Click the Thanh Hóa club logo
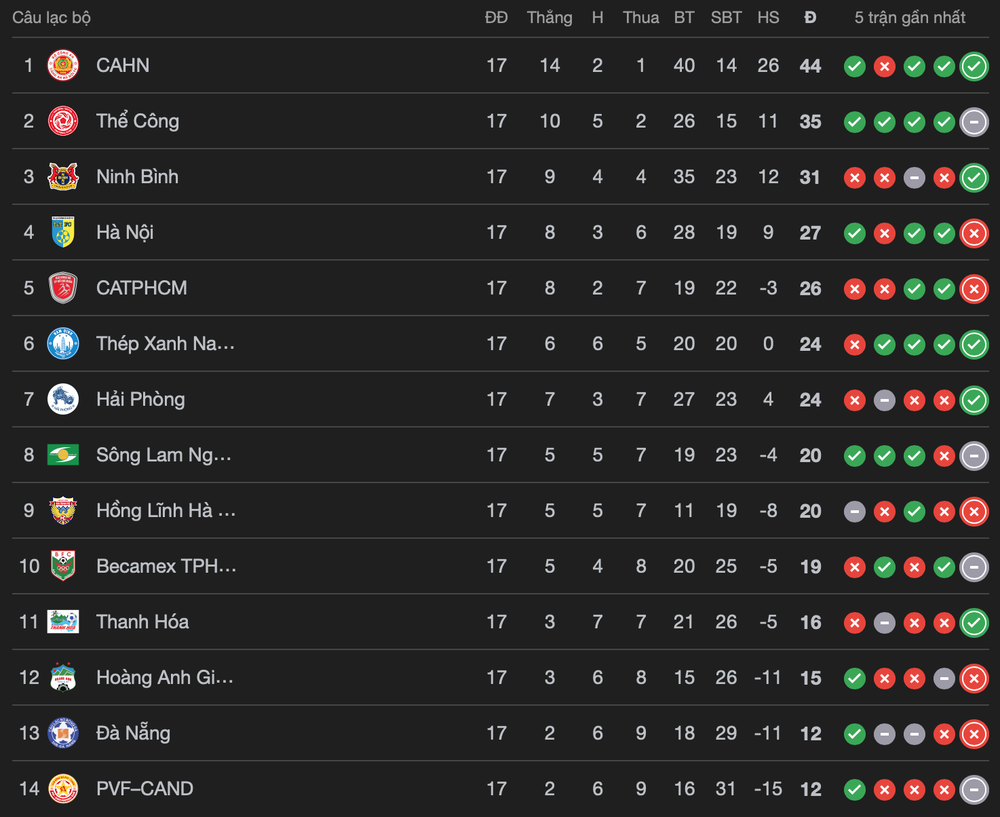Image resolution: width=1000 pixels, height=817 pixels. [x=63, y=622]
